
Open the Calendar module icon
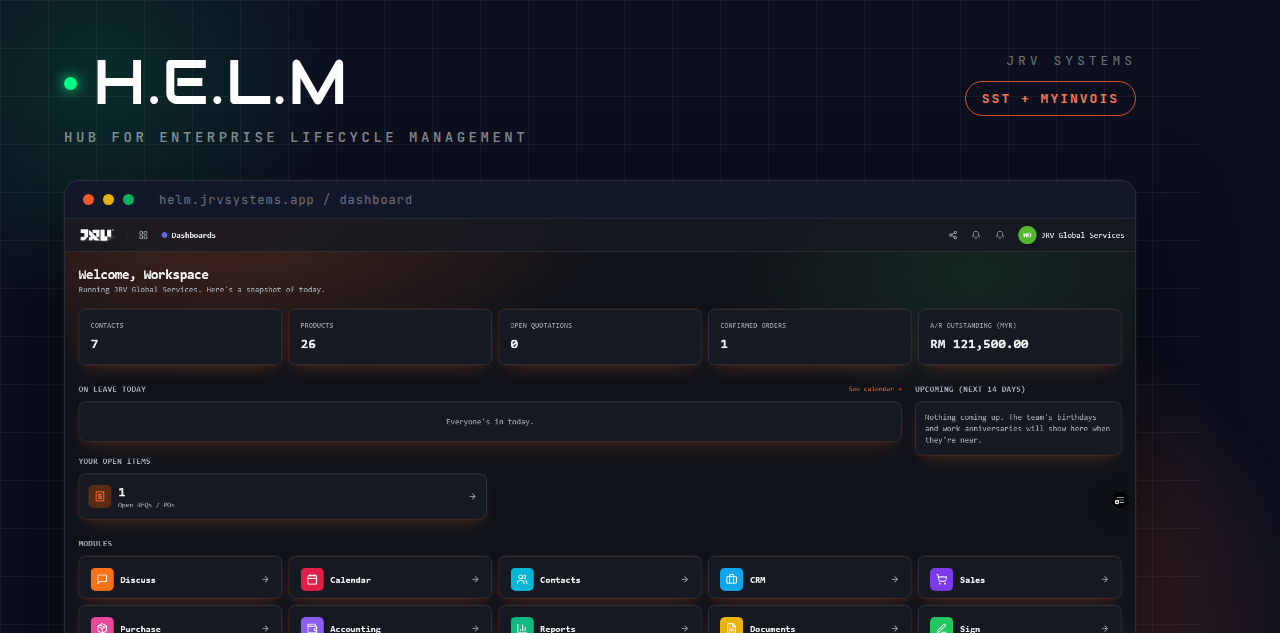coord(312,579)
